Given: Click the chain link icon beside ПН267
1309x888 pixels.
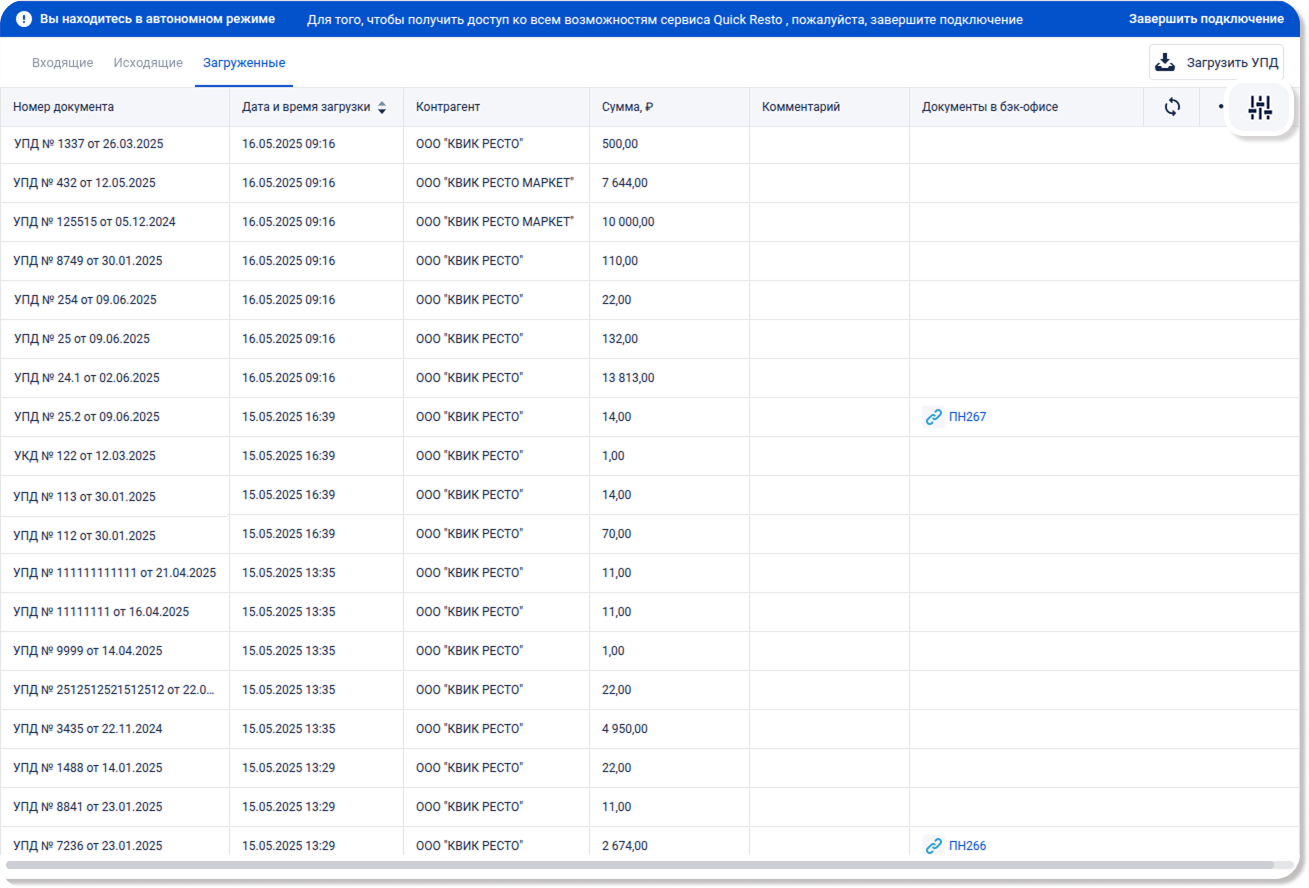Looking at the screenshot, I should pos(933,417).
